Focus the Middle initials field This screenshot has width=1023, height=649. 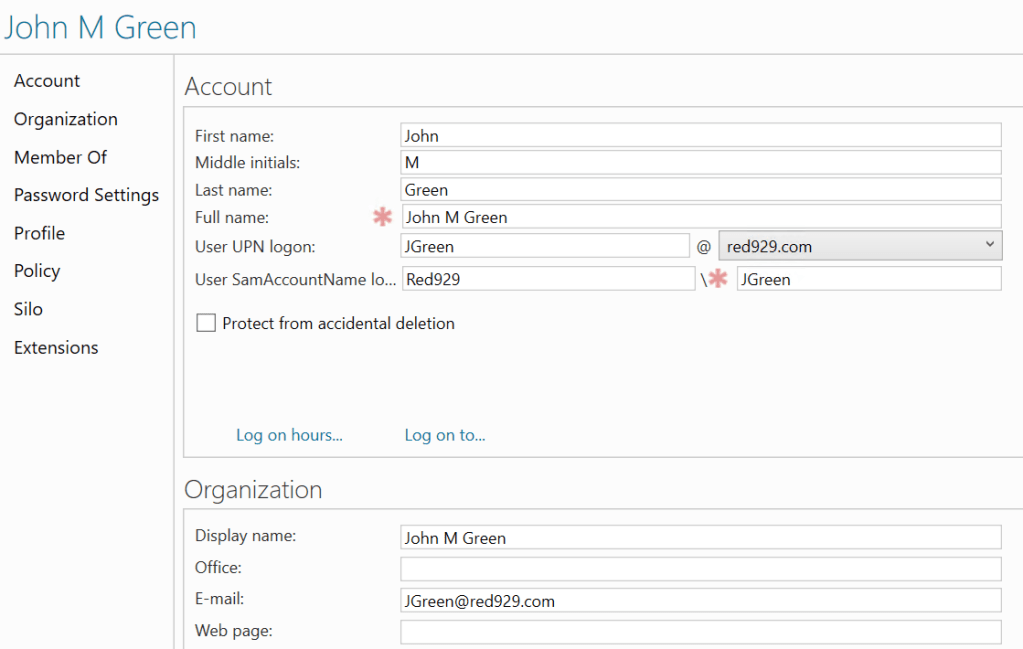(700, 163)
